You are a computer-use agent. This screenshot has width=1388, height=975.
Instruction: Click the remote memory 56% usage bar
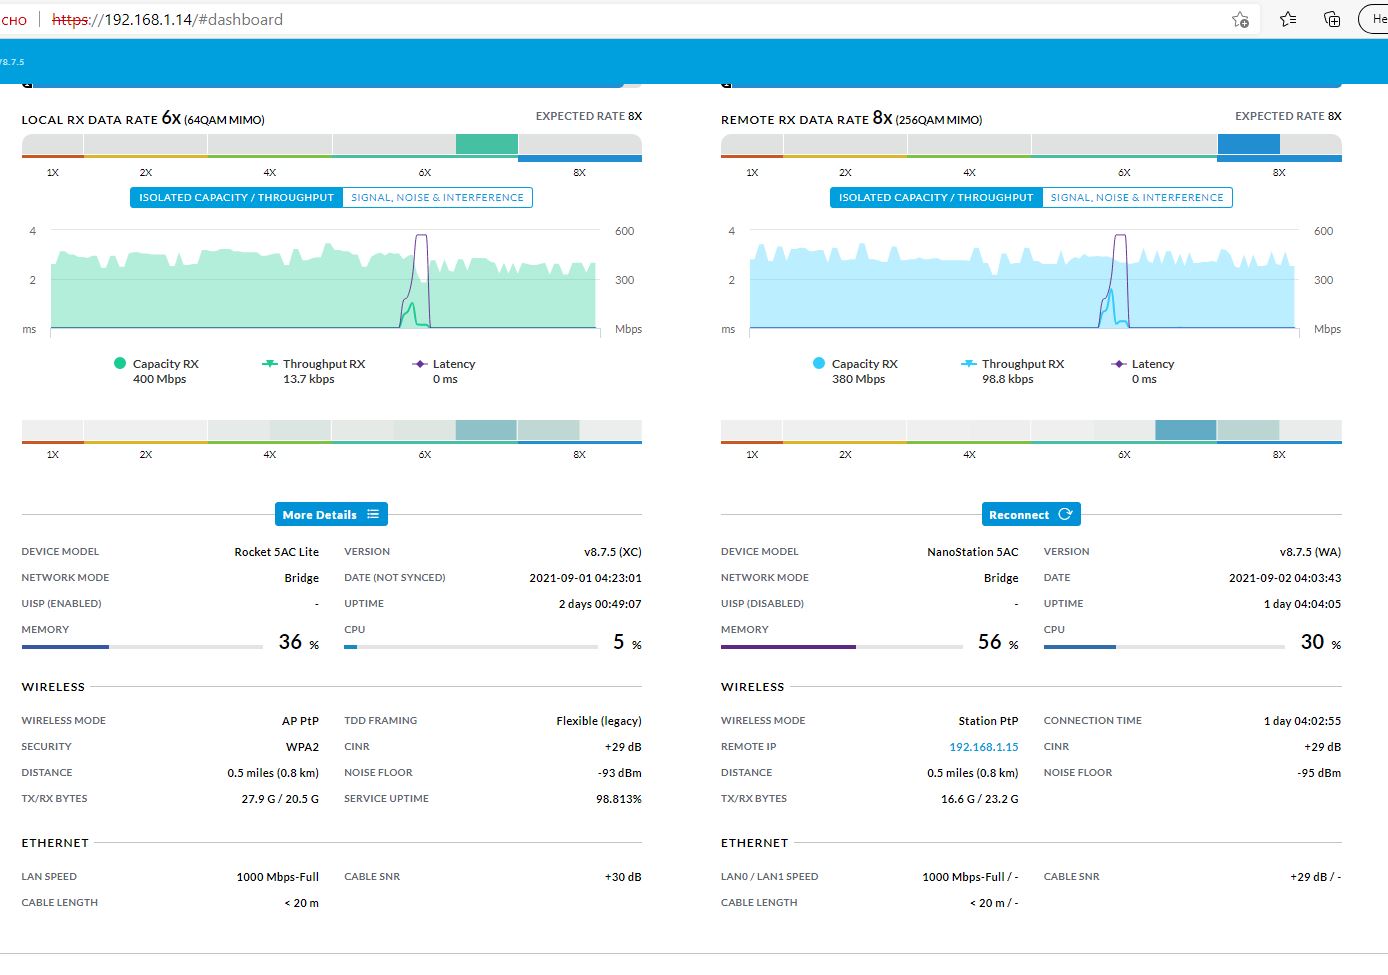pos(842,647)
